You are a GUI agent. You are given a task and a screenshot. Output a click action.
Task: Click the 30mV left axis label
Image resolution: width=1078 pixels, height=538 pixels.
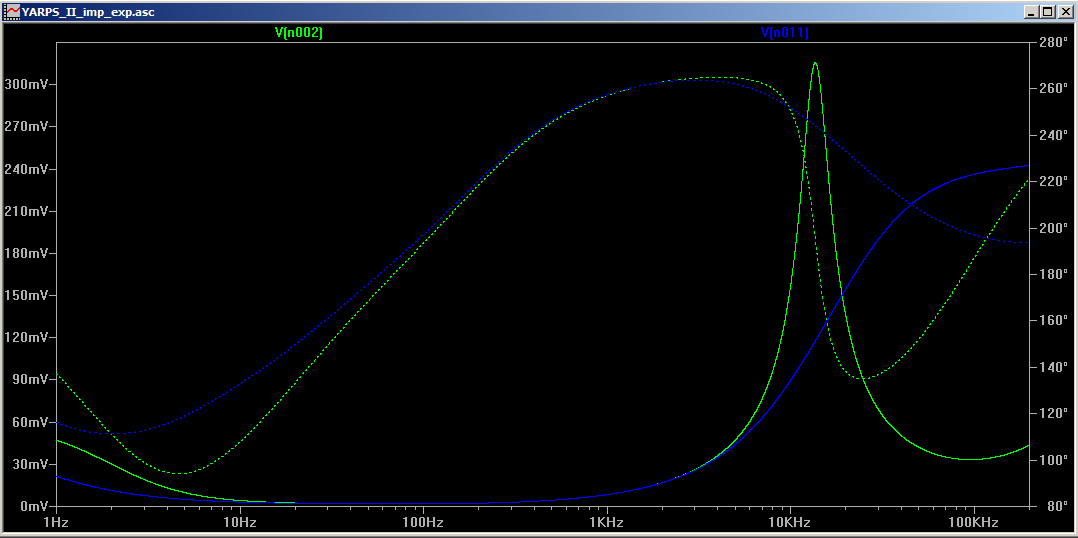tap(28, 464)
